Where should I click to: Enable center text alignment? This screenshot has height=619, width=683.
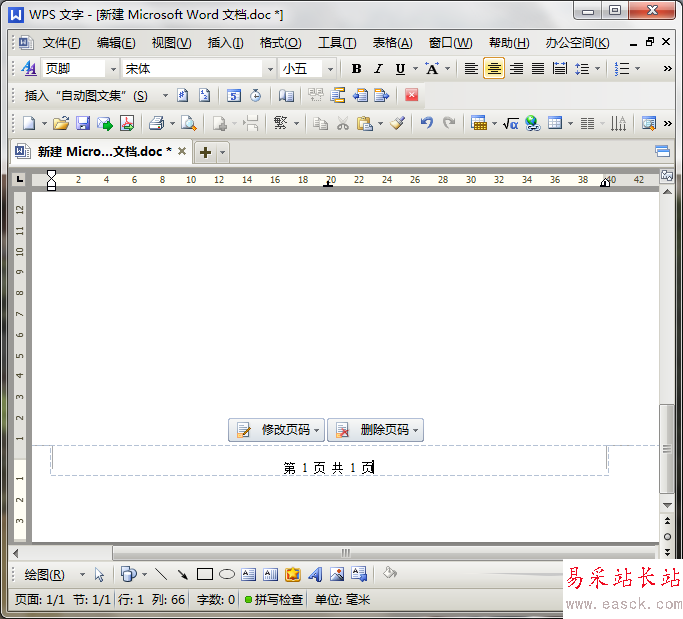(494, 69)
